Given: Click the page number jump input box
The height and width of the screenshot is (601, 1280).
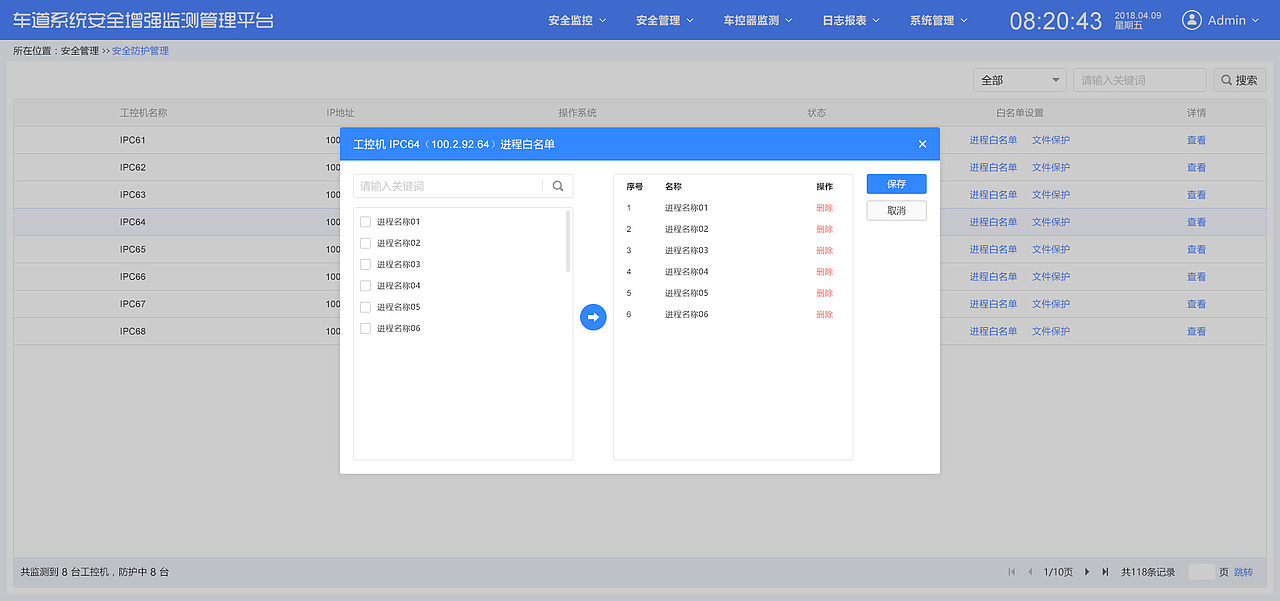Looking at the screenshot, I should coord(1201,572).
